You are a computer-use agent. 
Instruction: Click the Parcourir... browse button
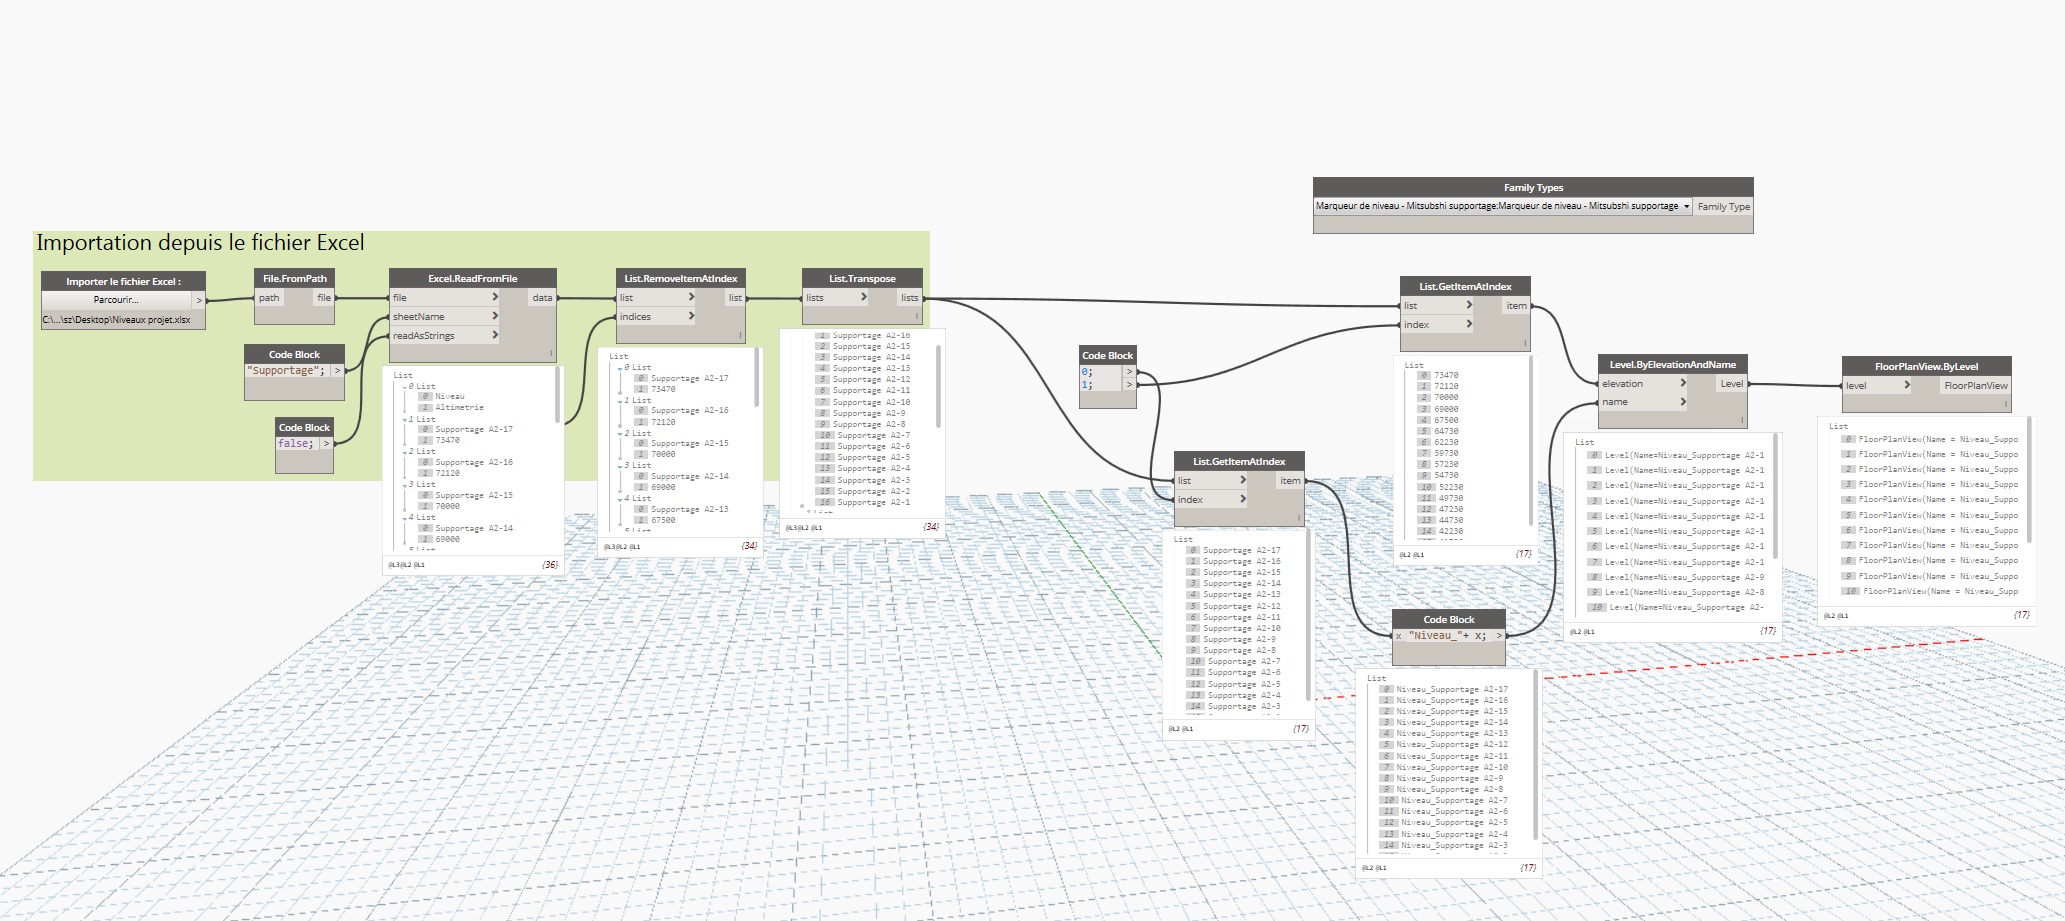click(116, 300)
